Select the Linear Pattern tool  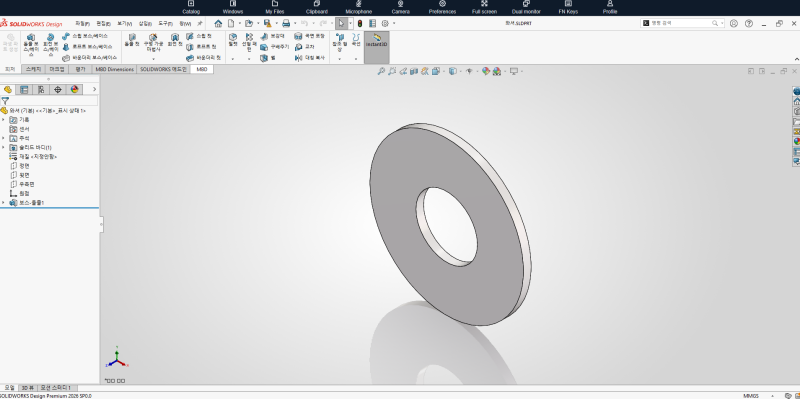(249, 42)
